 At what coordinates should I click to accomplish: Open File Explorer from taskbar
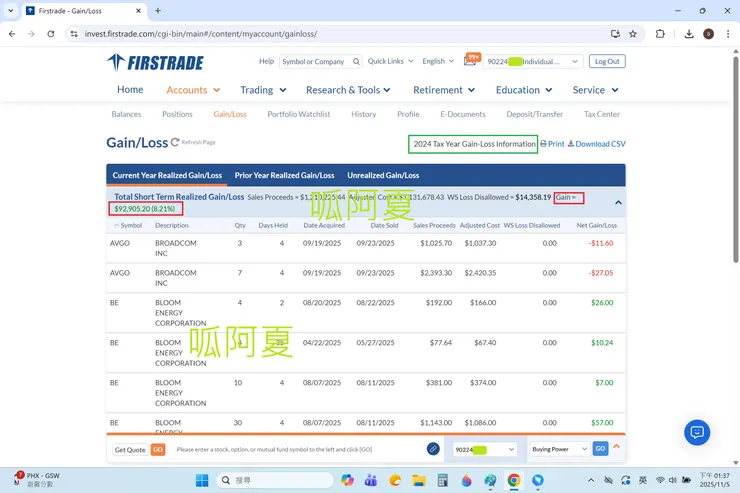[419, 480]
